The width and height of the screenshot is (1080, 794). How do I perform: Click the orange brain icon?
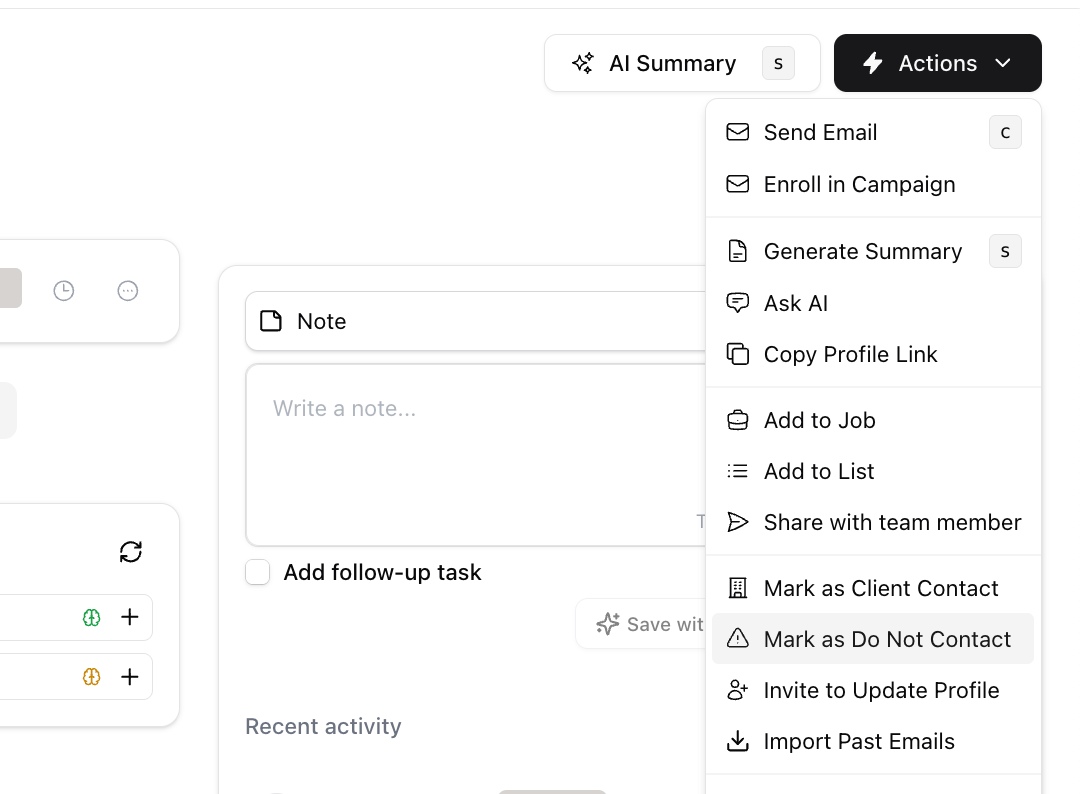click(x=92, y=677)
